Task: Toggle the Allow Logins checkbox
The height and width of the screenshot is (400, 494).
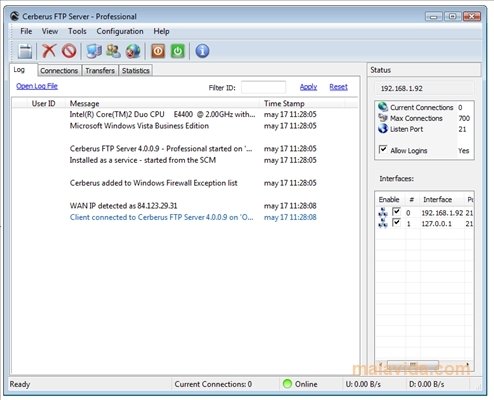Action: pyautogui.click(x=383, y=149)
